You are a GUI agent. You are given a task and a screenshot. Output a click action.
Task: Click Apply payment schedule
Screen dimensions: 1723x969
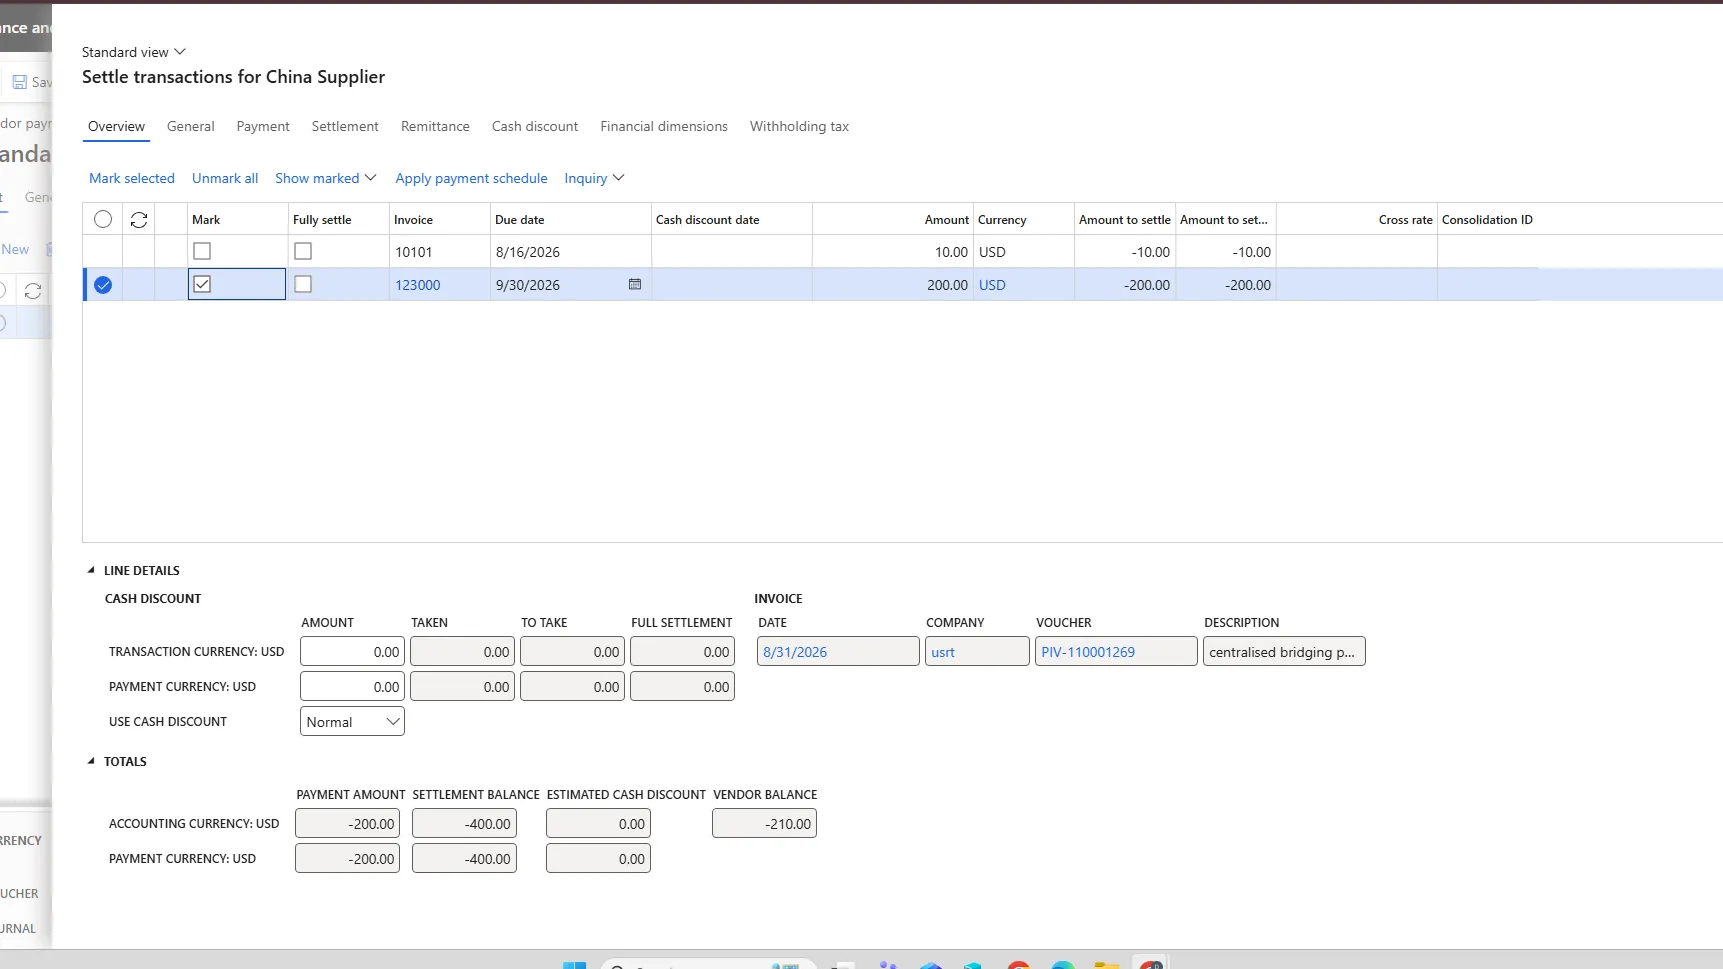click(x=471, y=178)
